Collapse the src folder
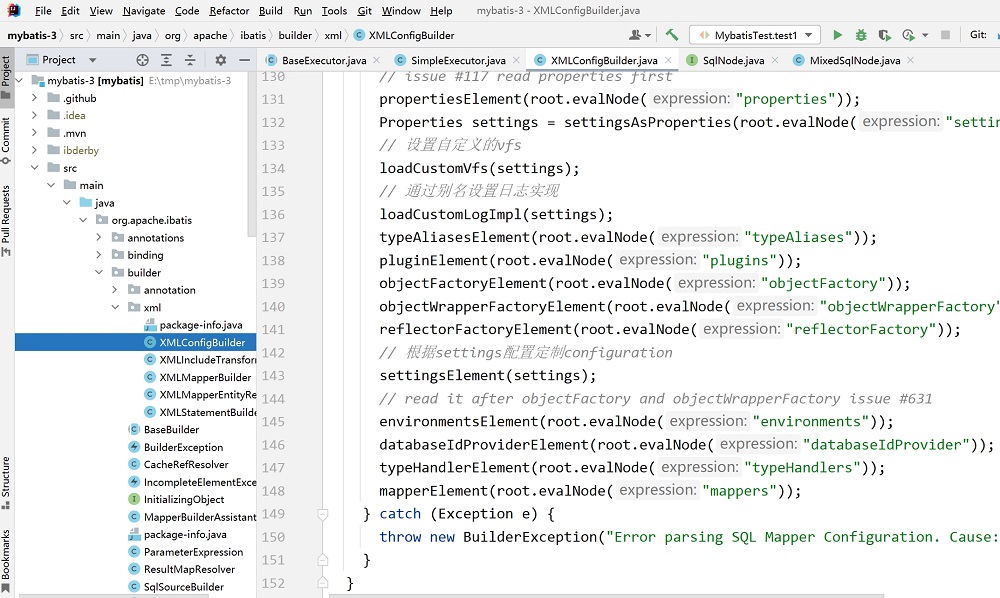 tap(34, 168)
